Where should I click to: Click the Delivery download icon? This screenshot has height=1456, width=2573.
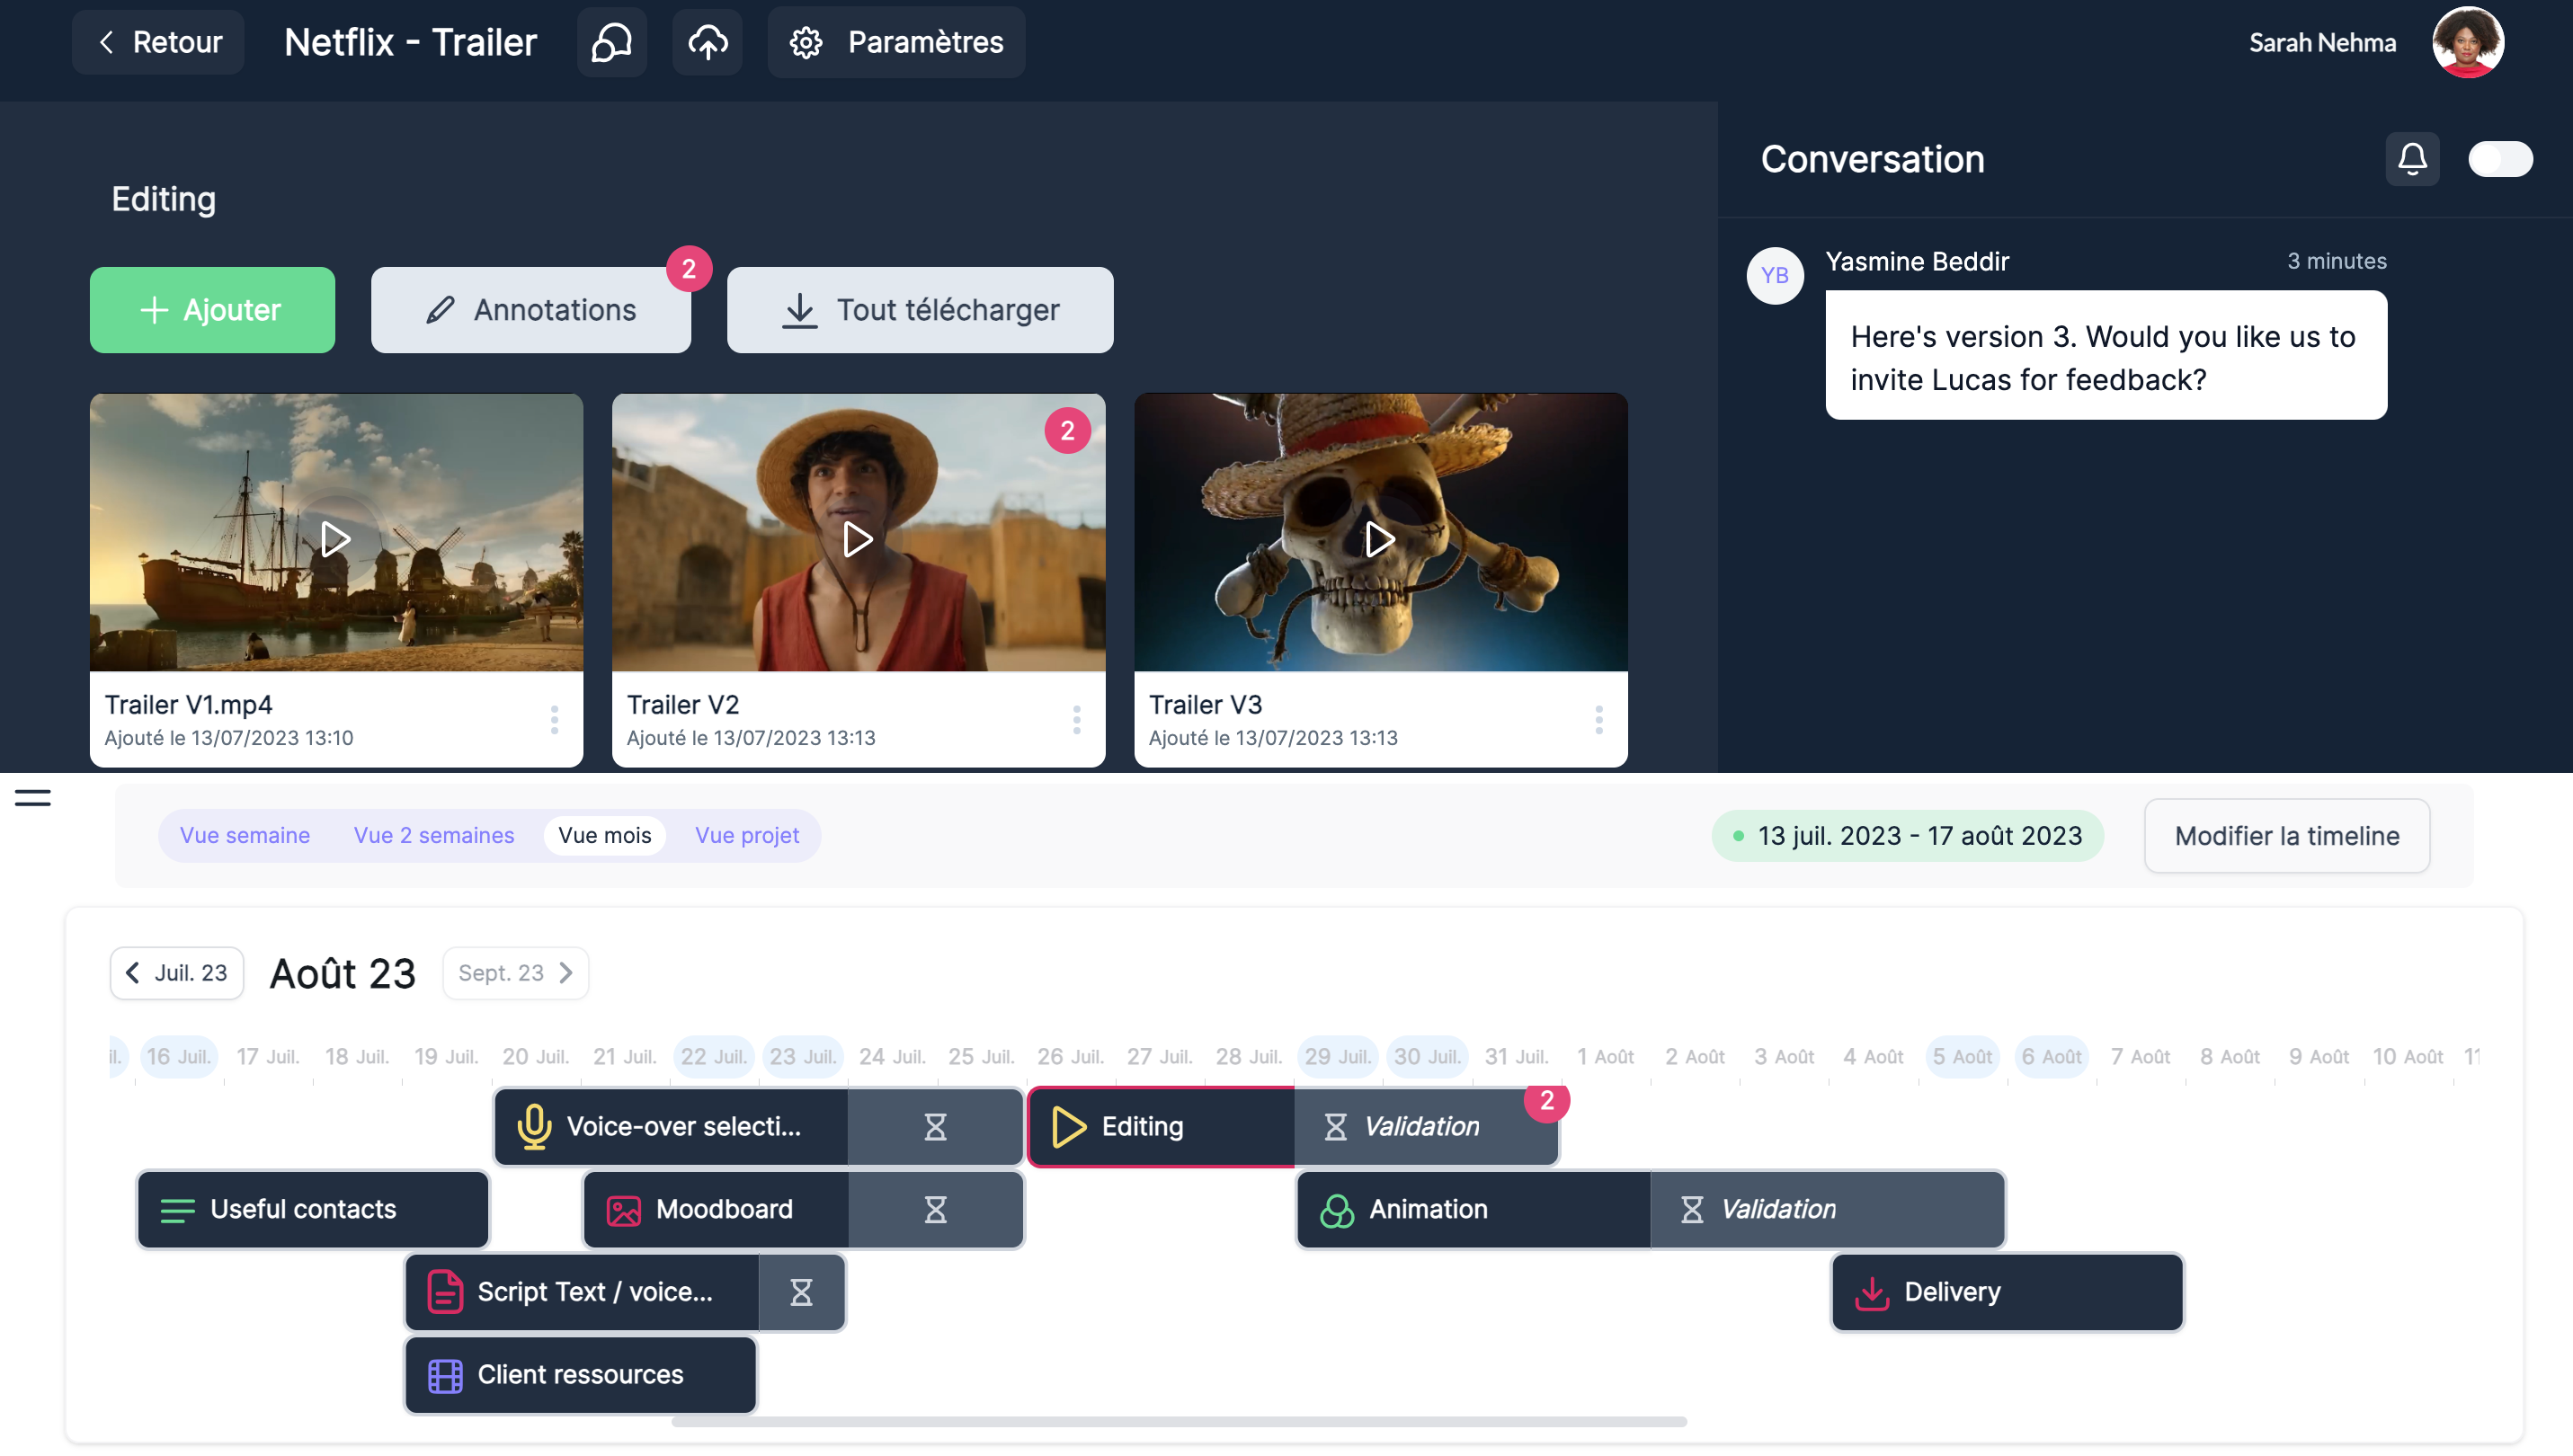[1871, 1292]
